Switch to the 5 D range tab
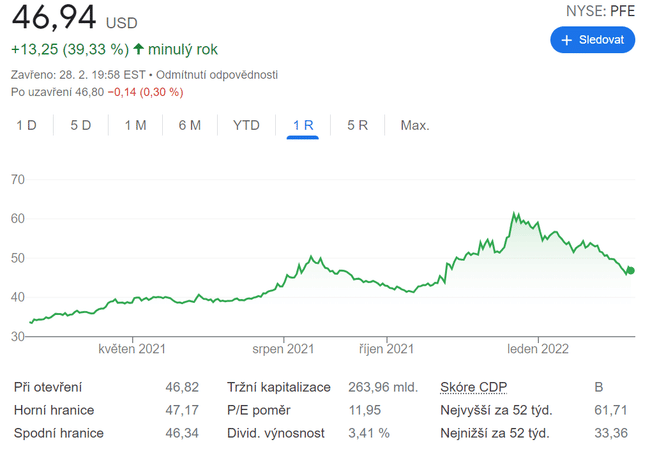Viewport: 650px width, 455px height. click(x=81, y=125)
